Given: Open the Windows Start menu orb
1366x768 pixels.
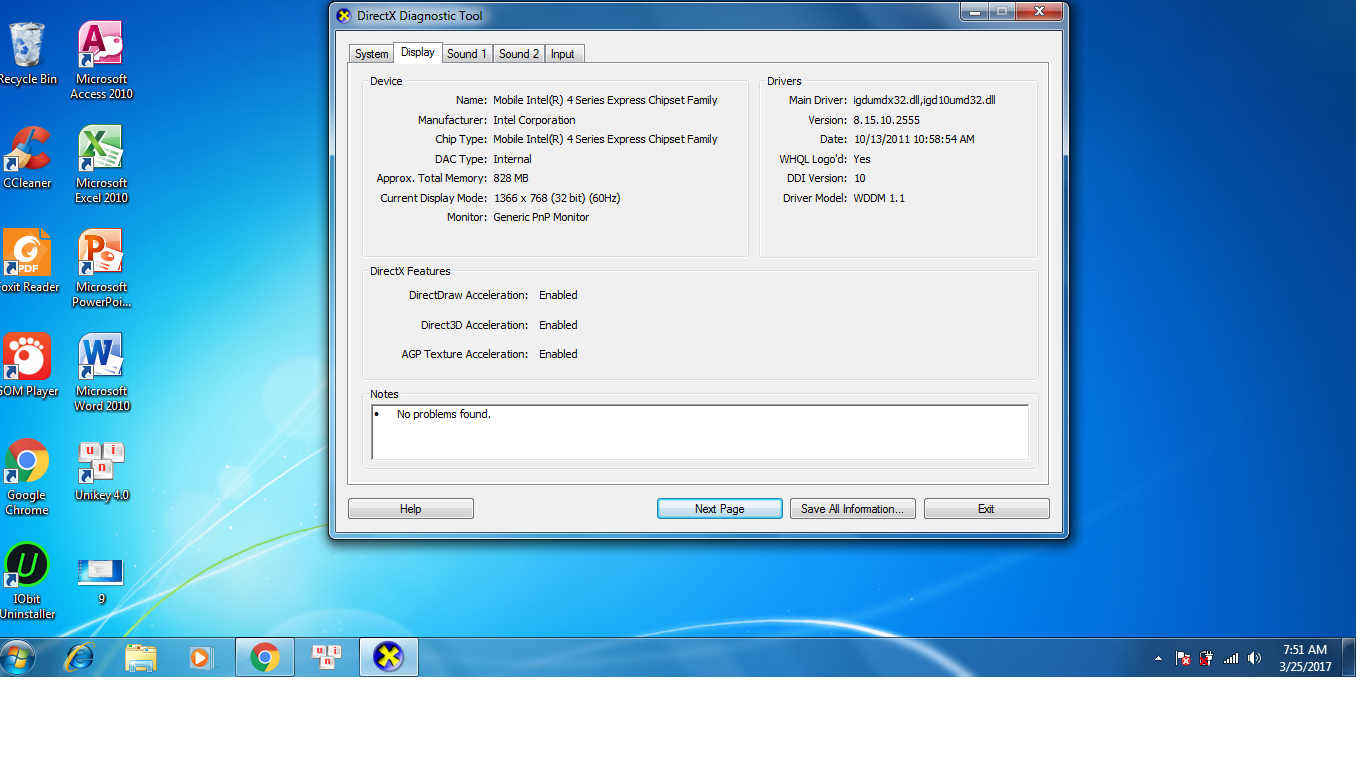Looking at the screenshot, I should click(18, 657).
